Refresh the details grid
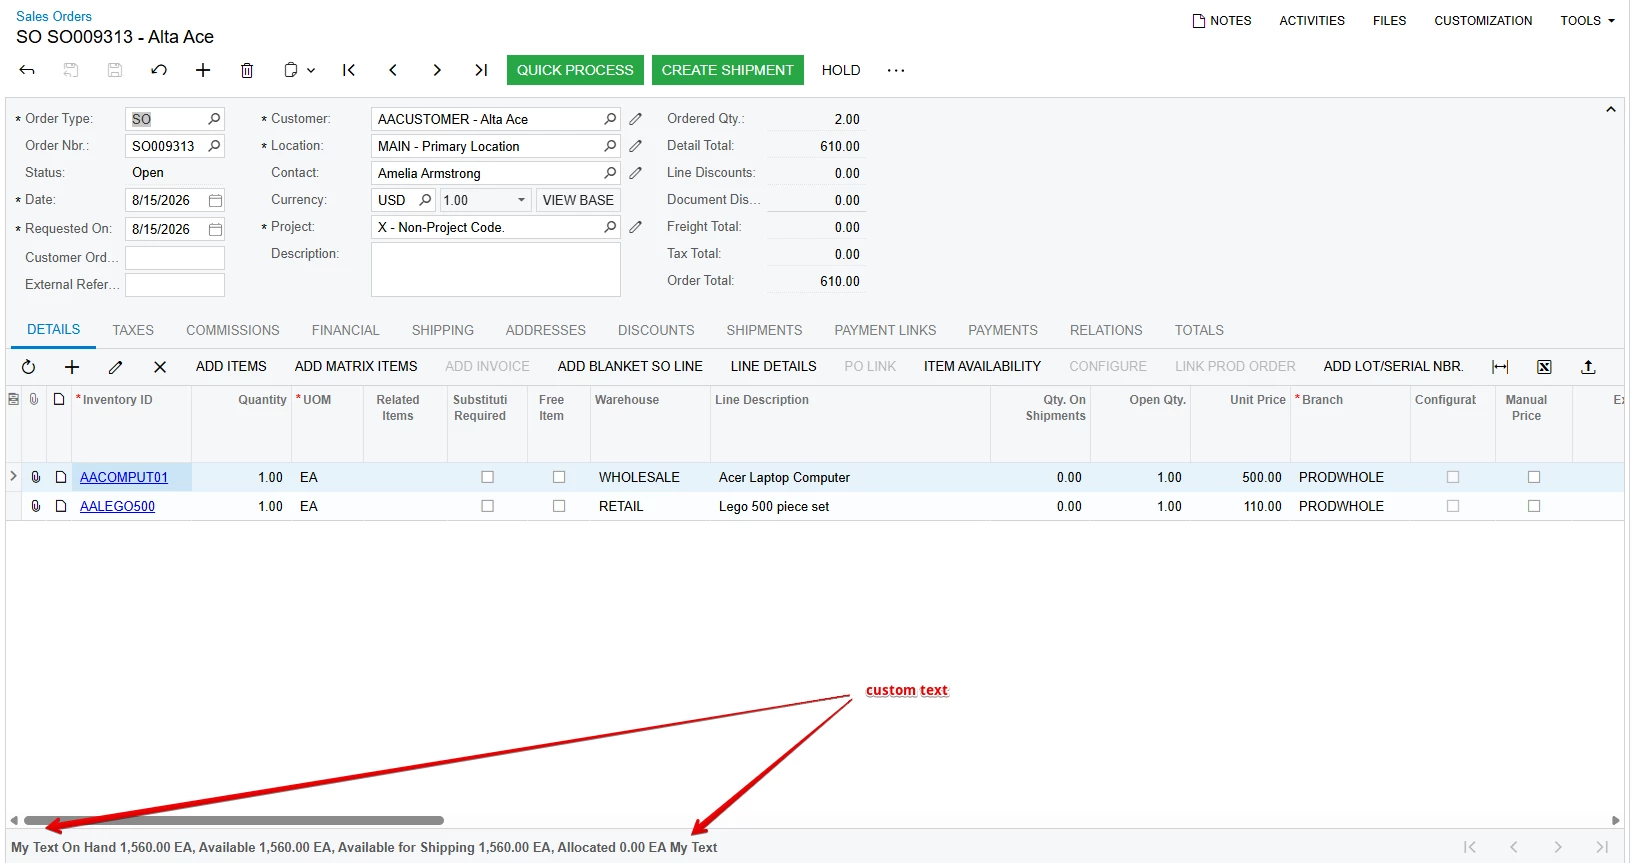The height and width of the screenshot is (863, 1642). point(28,367)
